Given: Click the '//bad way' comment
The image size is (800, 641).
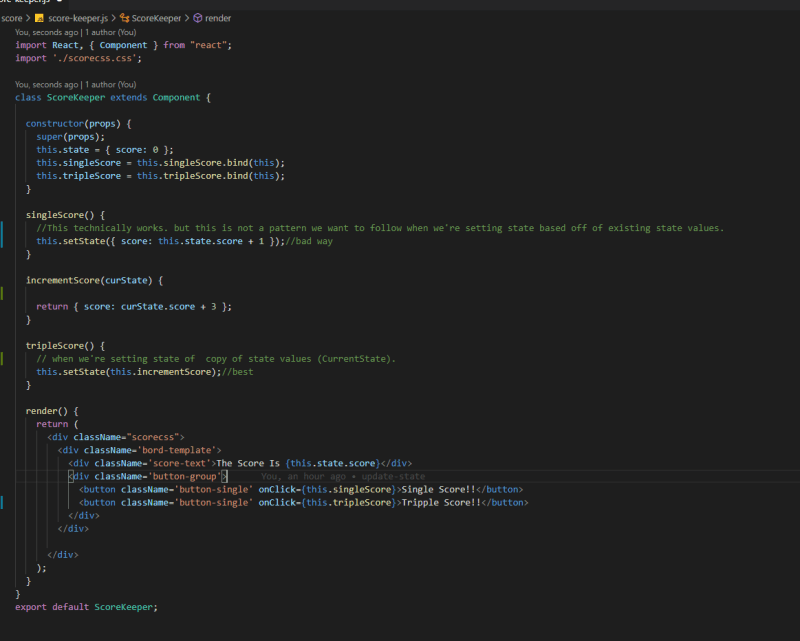Looking at the screenshot, I should tap(309, 241).
